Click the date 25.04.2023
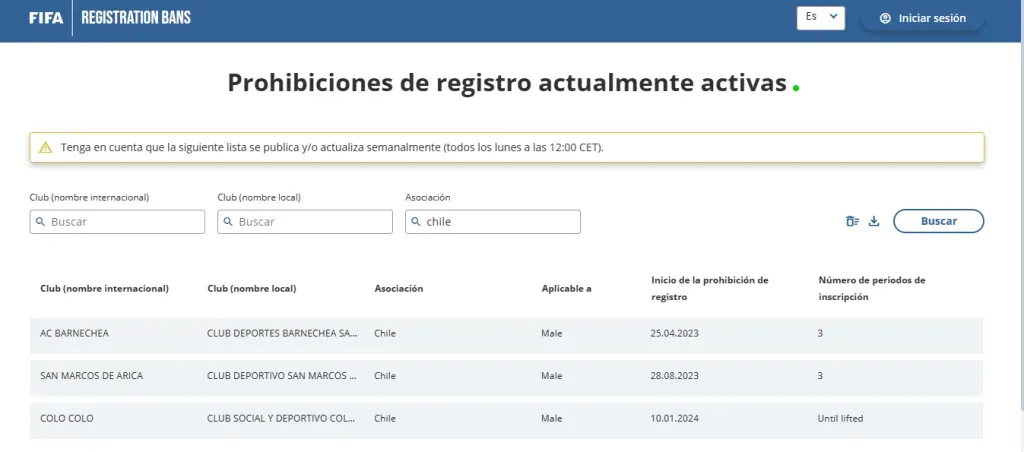The height and width of the screenshot is (452, 1024). coord(675,333)
